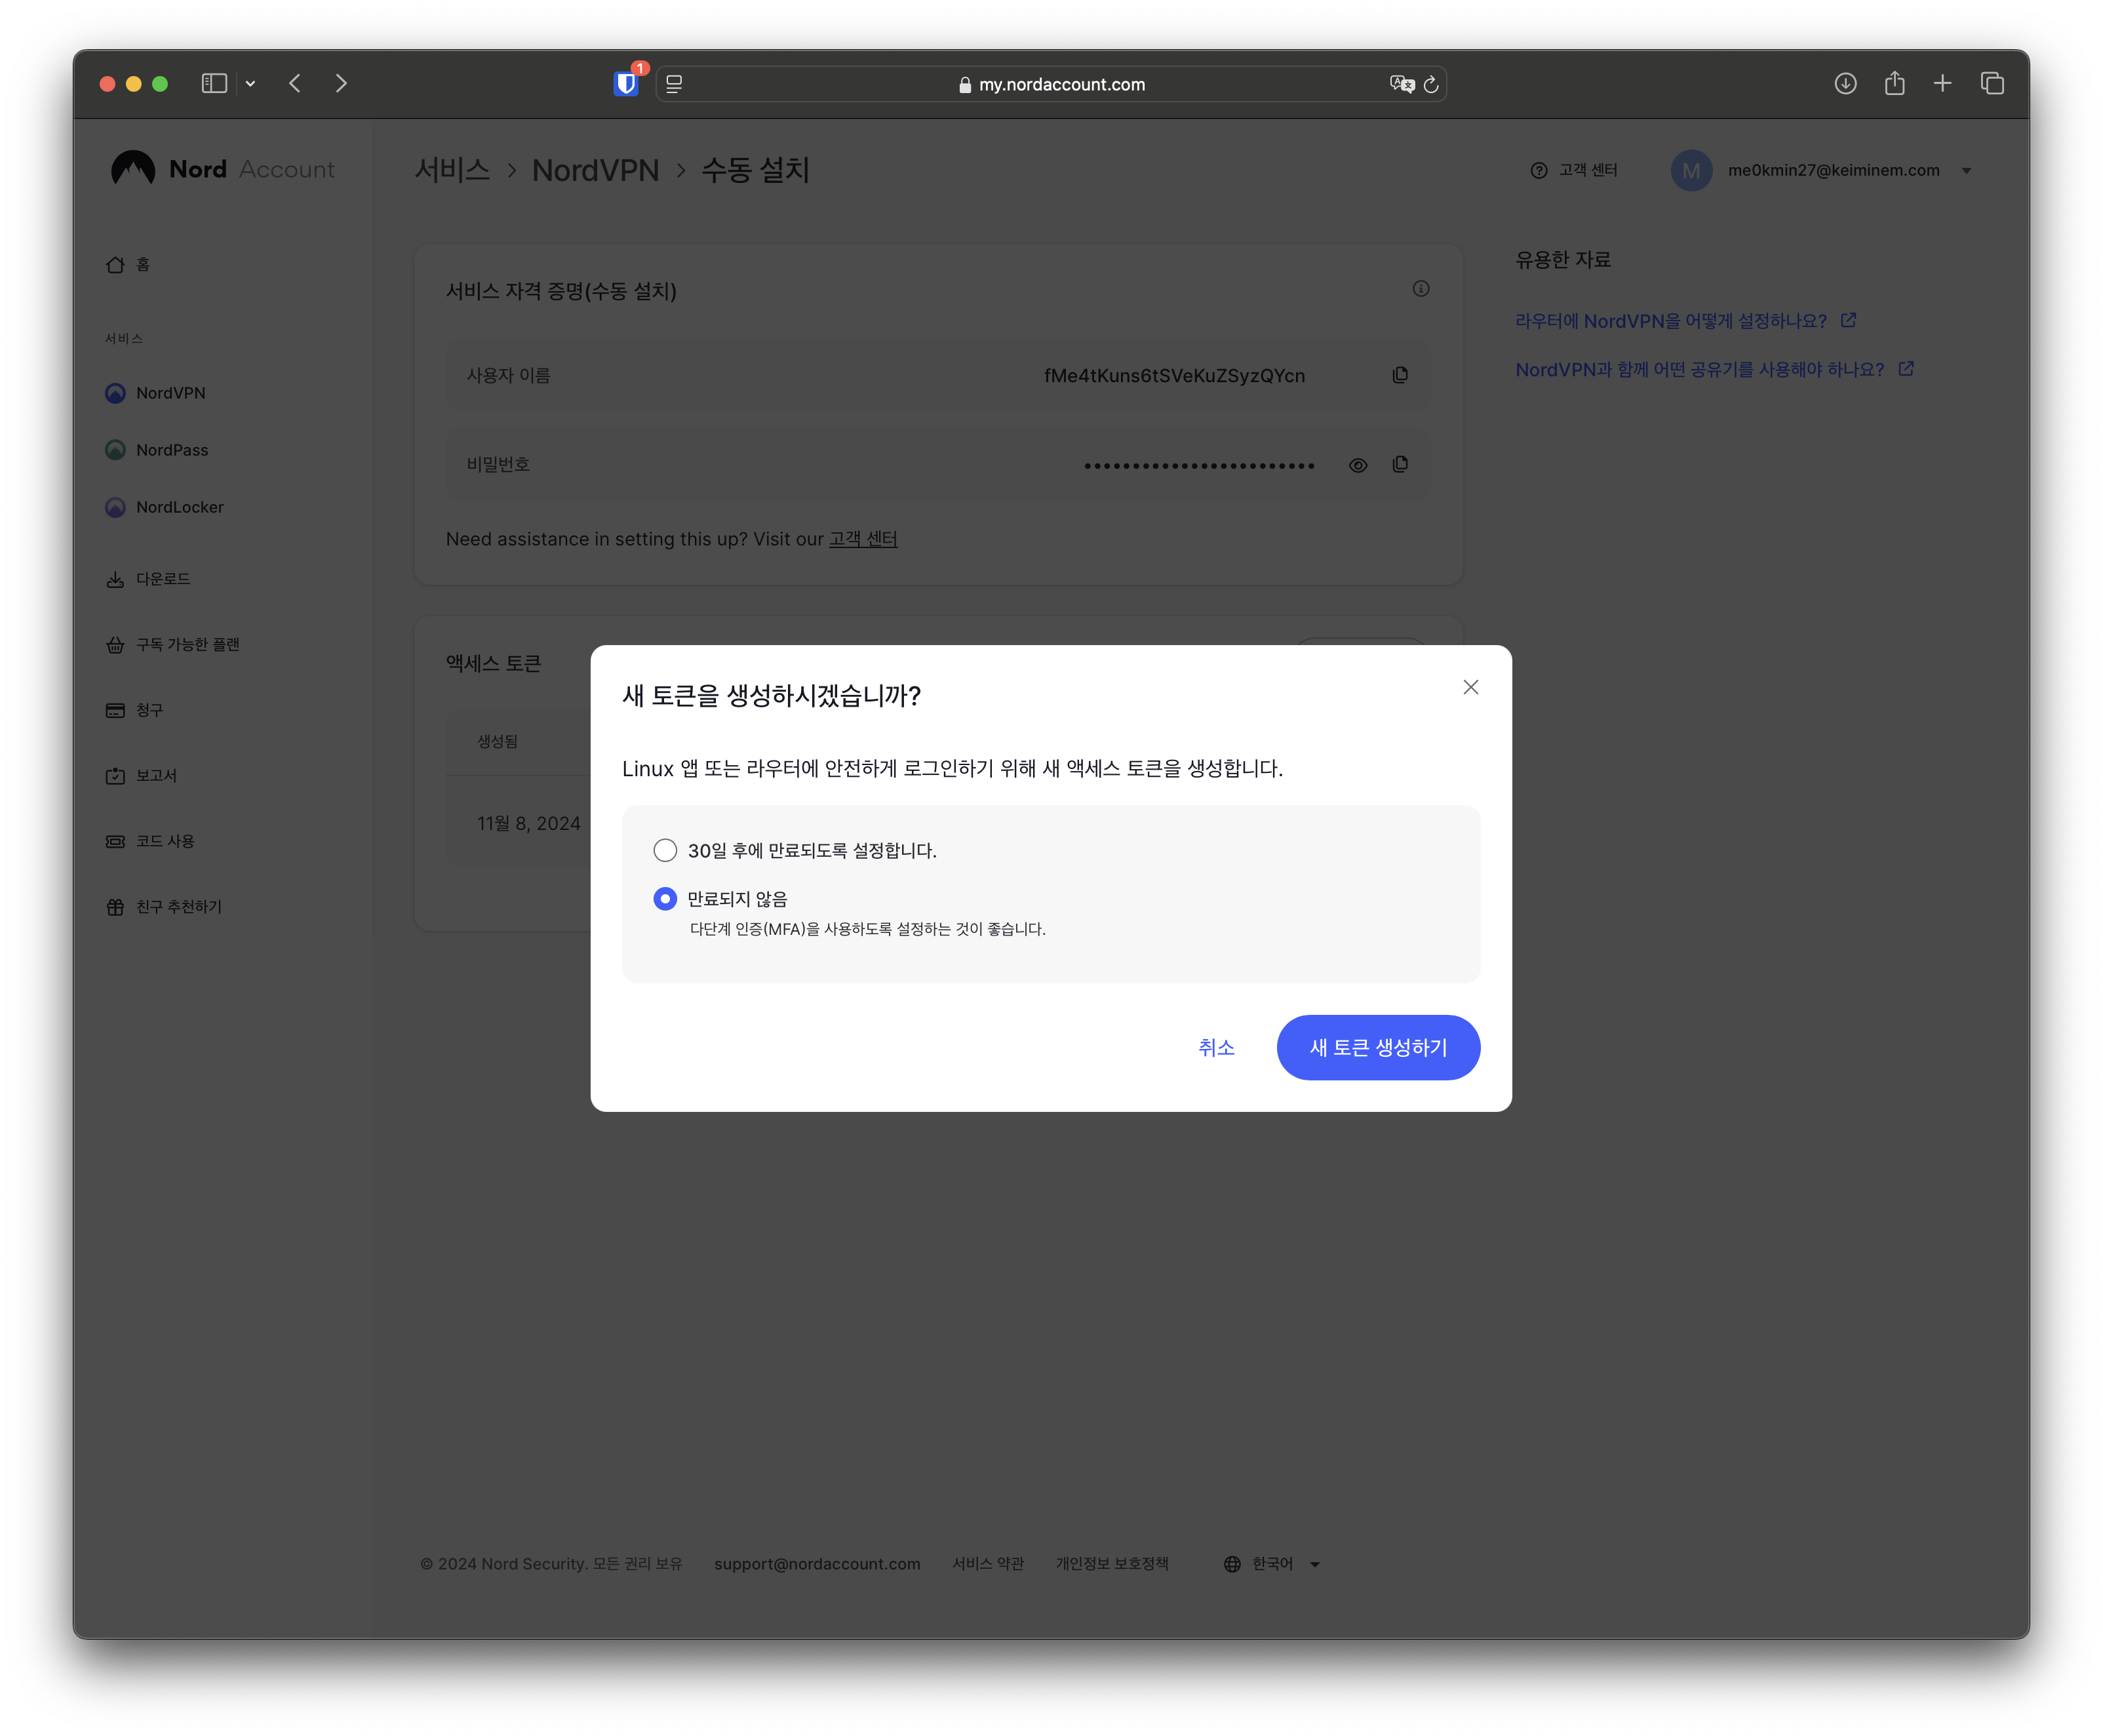Open the Safari downloads icon

pyautogui.click(x=1845, y=84)
